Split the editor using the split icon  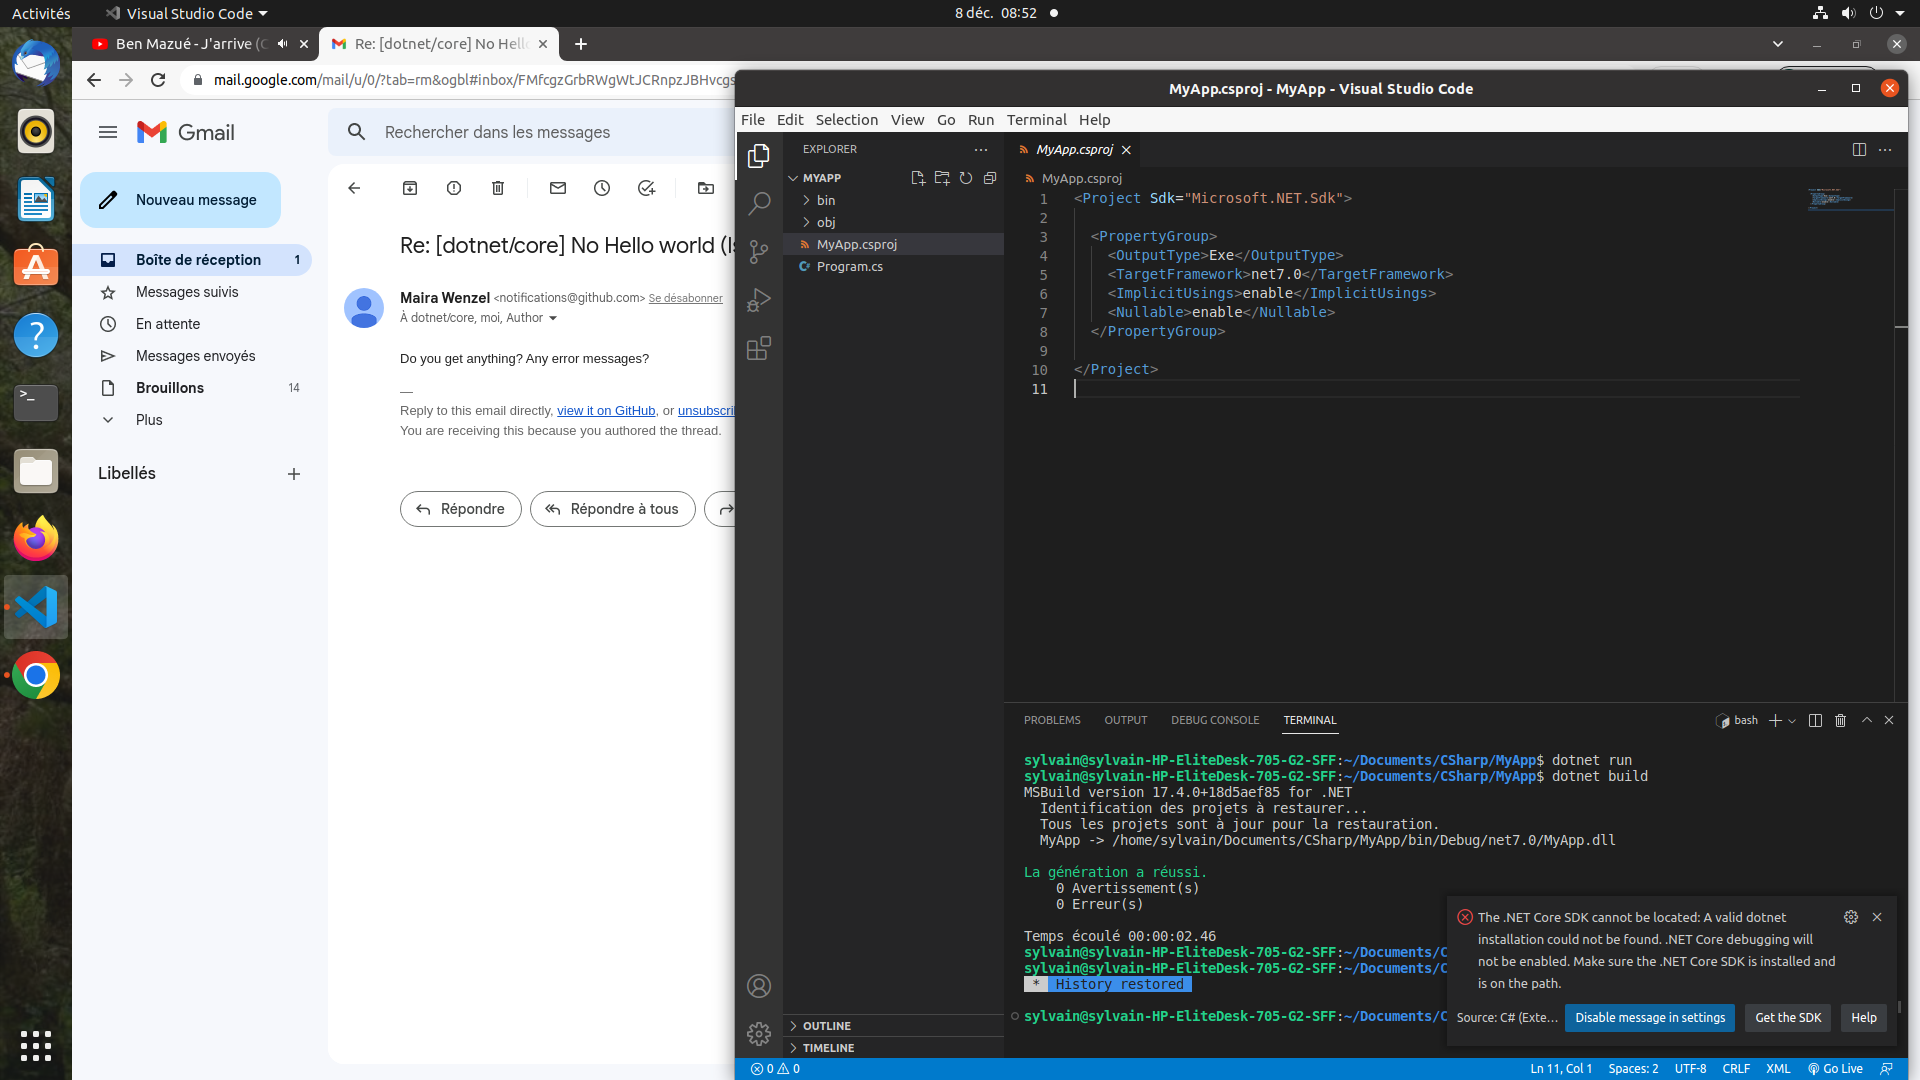(1859, 149)
